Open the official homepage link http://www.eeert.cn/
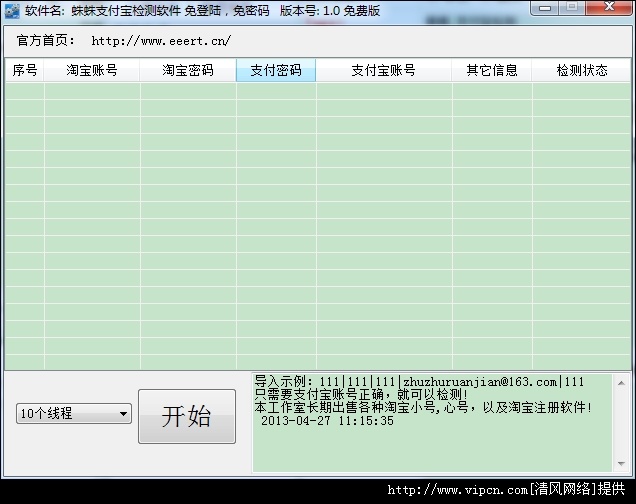 (161, 41)
